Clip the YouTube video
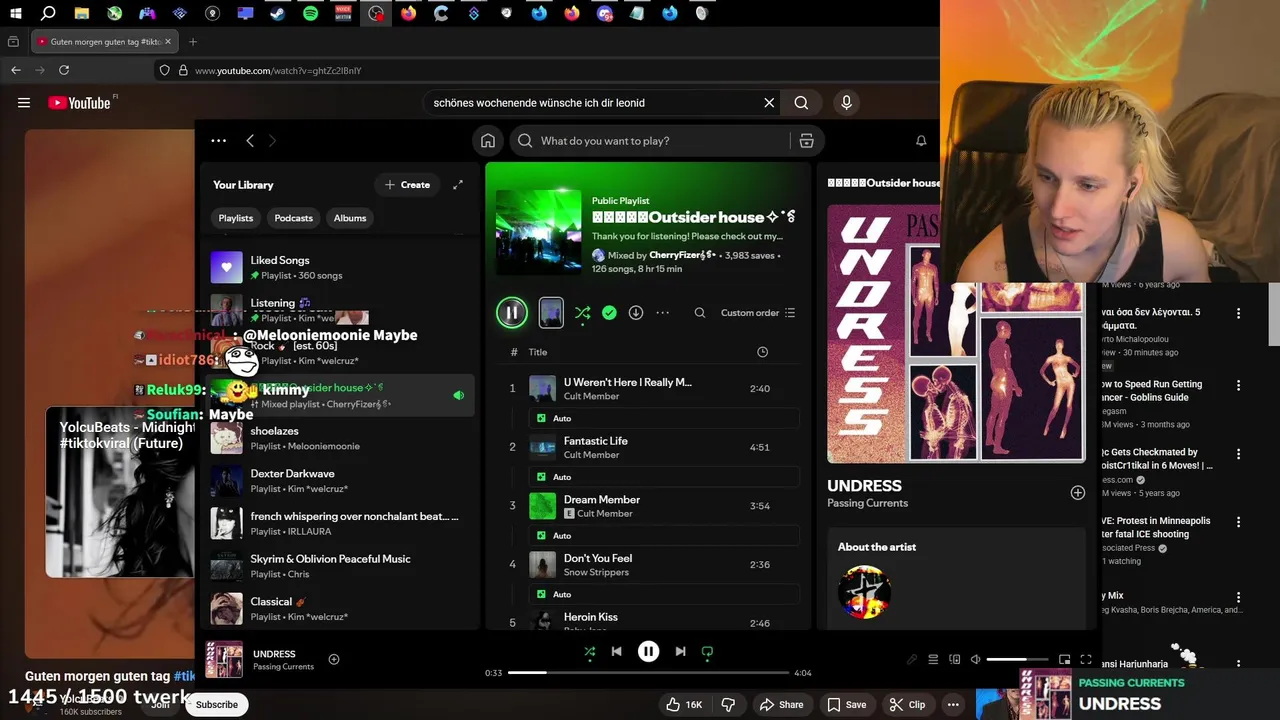1280x720 pixels. click(907, 704)
